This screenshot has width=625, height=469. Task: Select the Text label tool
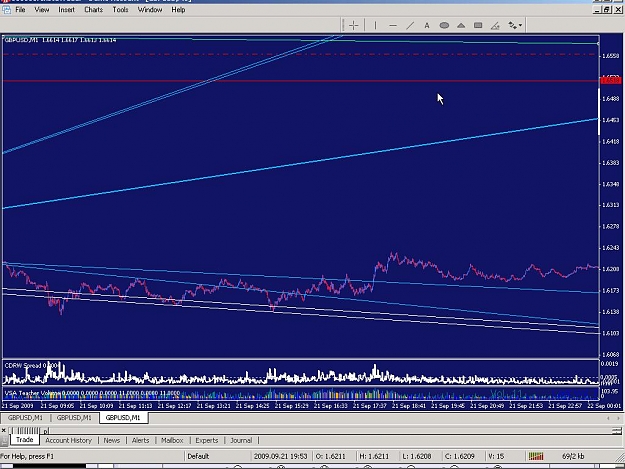coord(427,26)
